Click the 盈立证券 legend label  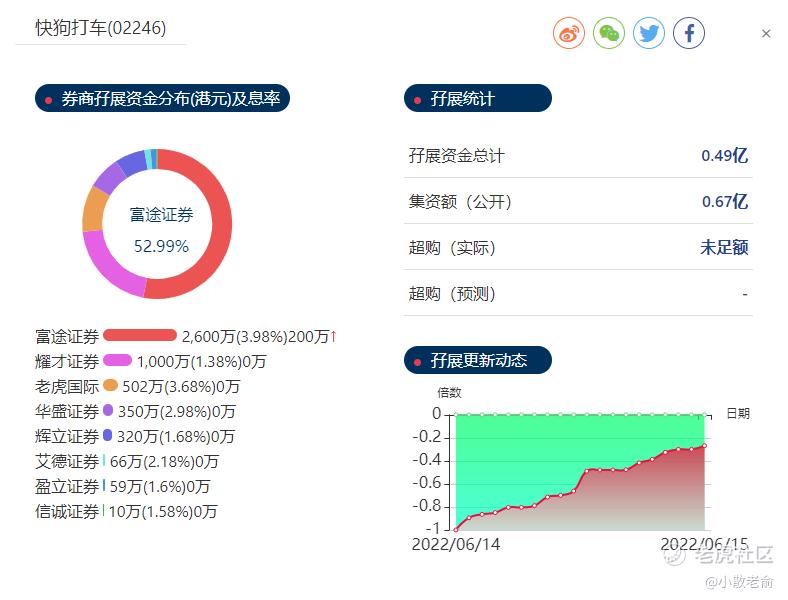(67, 486)
